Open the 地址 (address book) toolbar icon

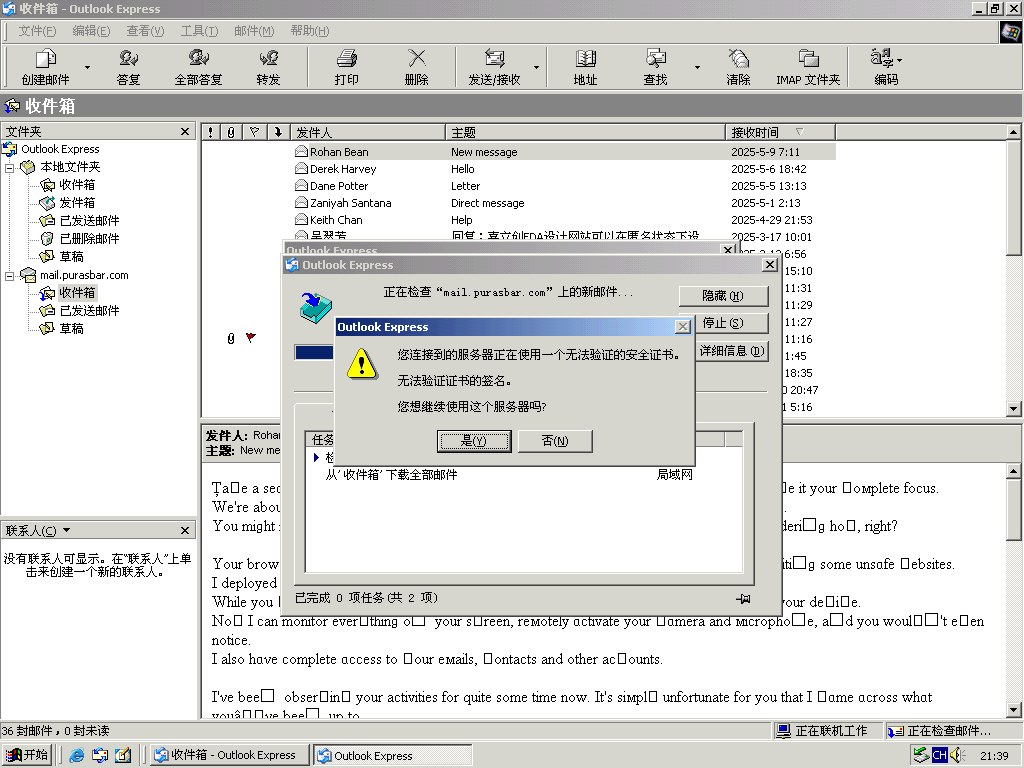click(x=585, y=67)
